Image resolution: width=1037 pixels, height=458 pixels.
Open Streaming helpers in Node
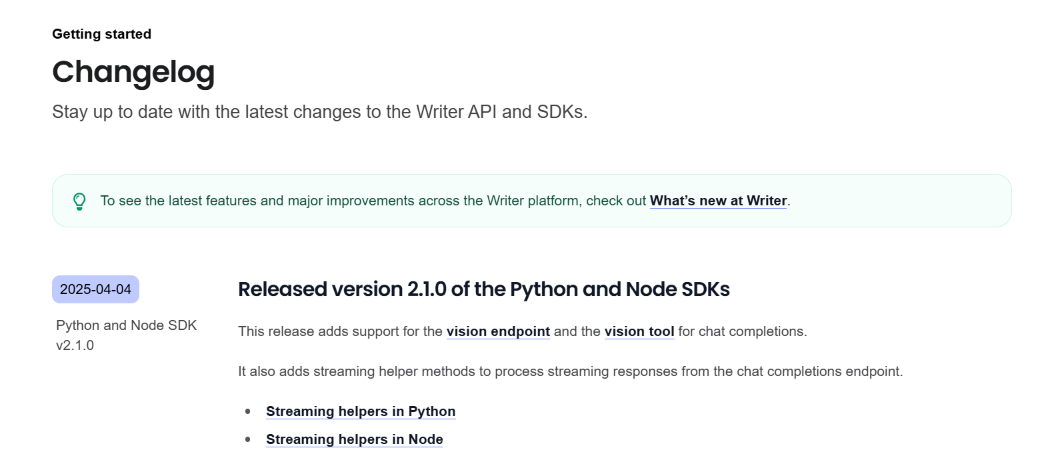[x=354, y=439]
